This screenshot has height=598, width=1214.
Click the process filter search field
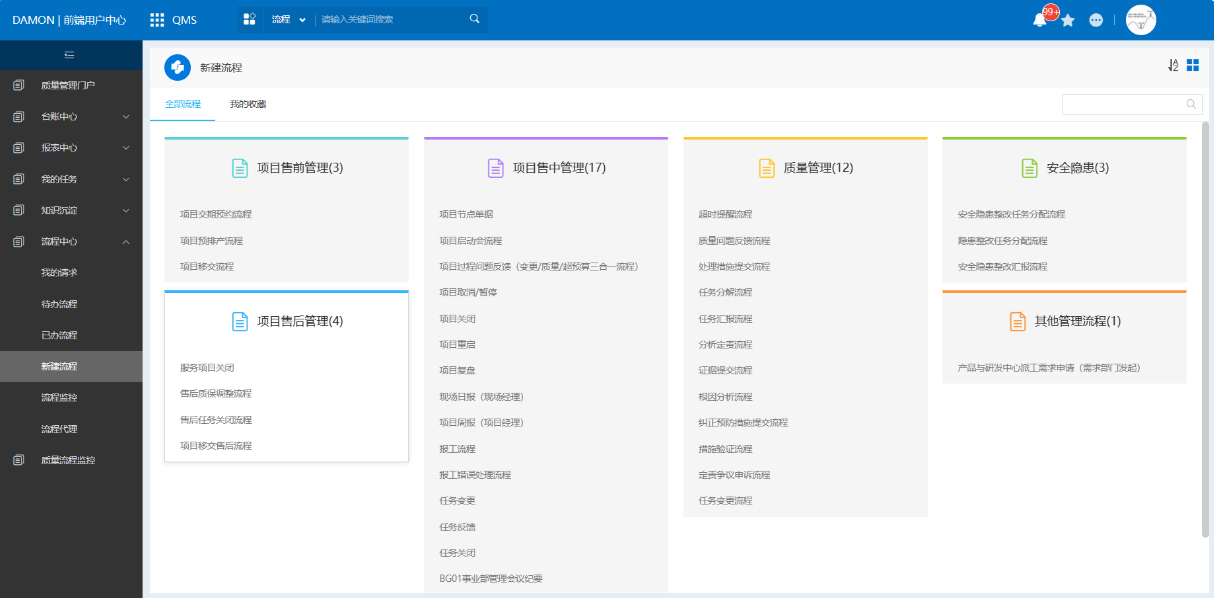1122,104
